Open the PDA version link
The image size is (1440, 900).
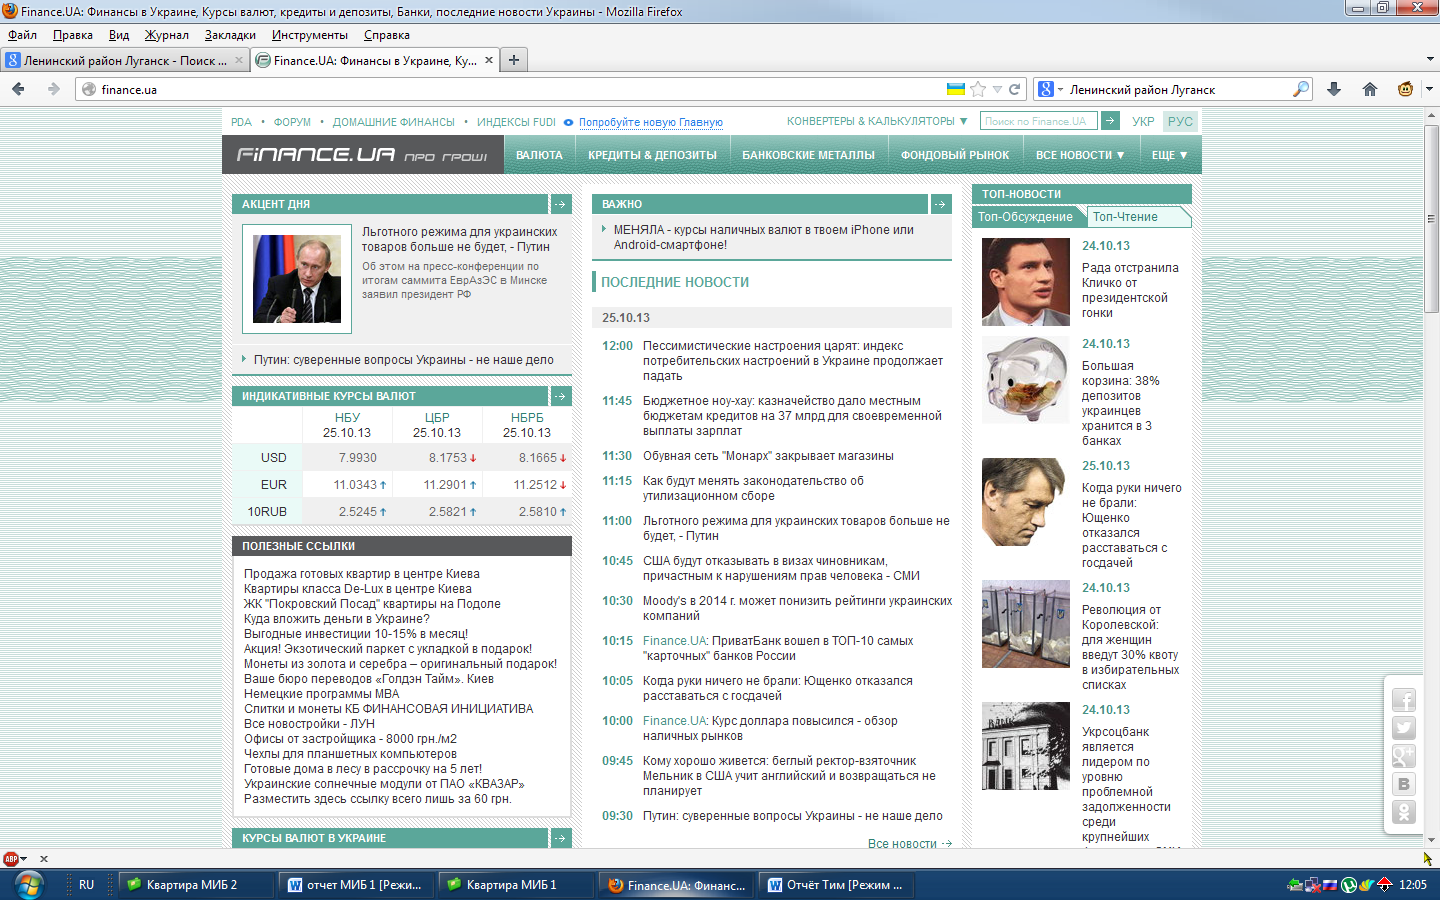241,122
